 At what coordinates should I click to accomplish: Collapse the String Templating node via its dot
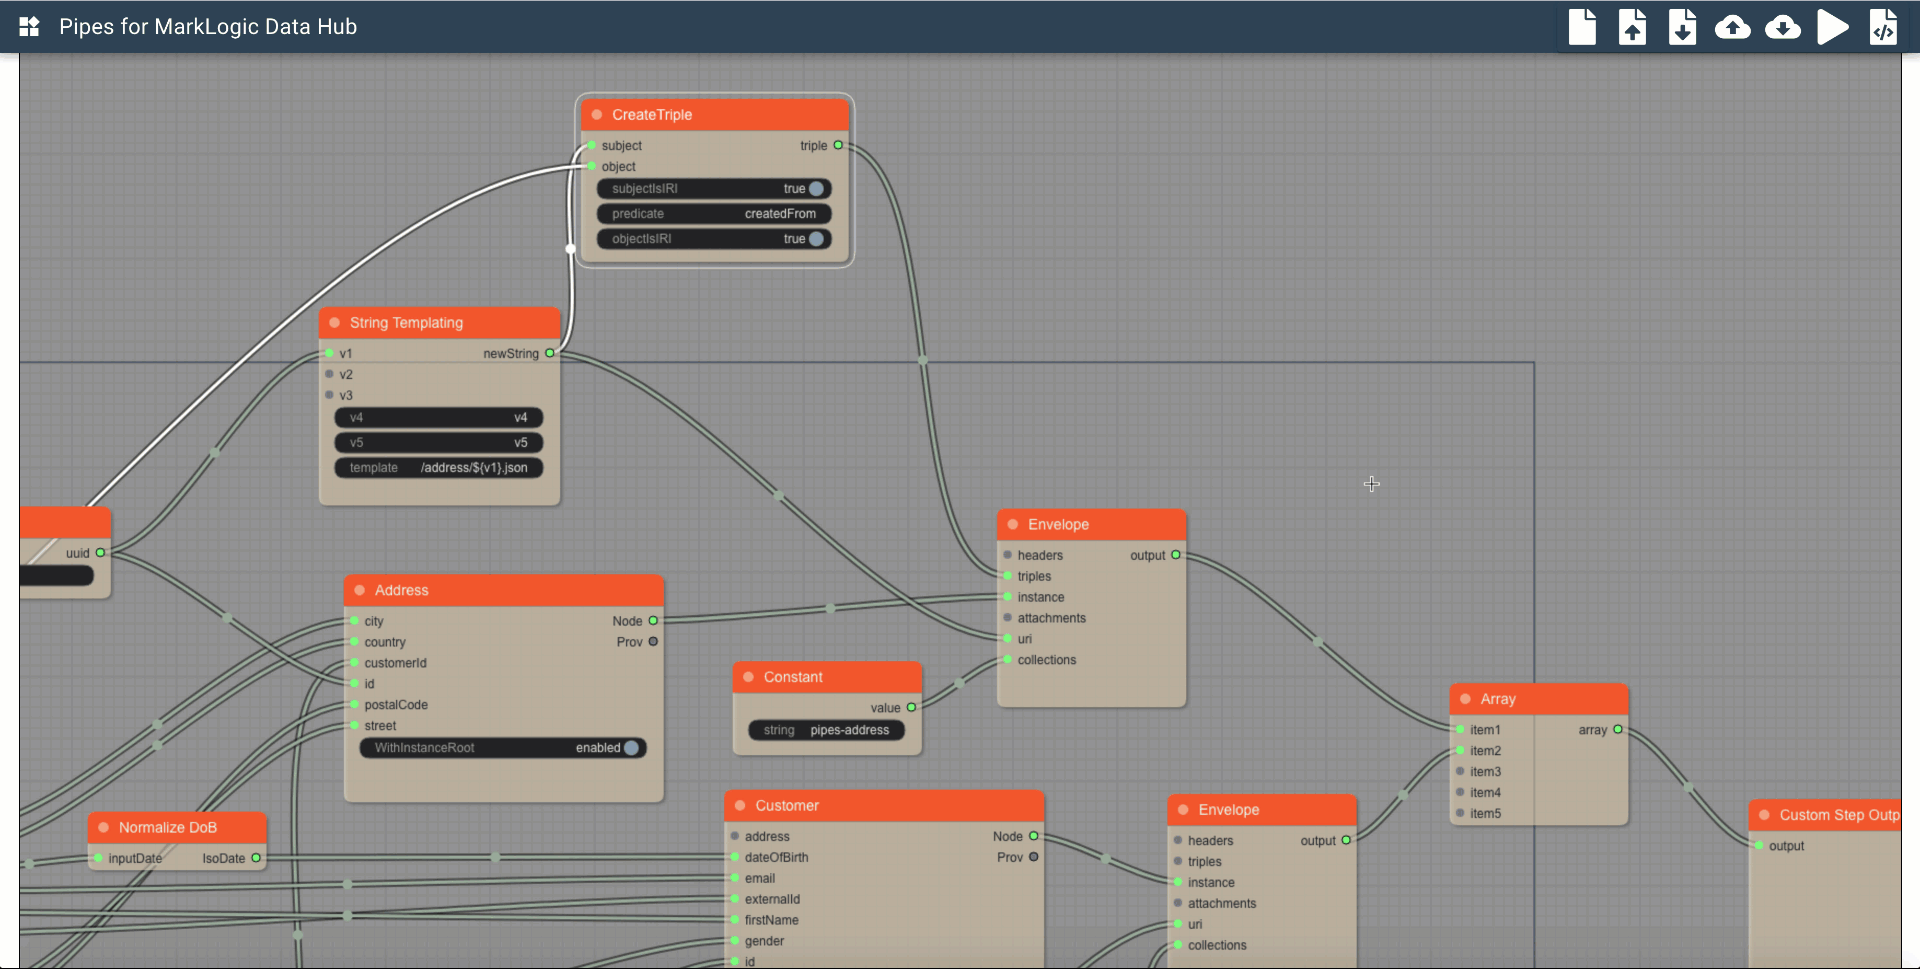coord(335,323)
